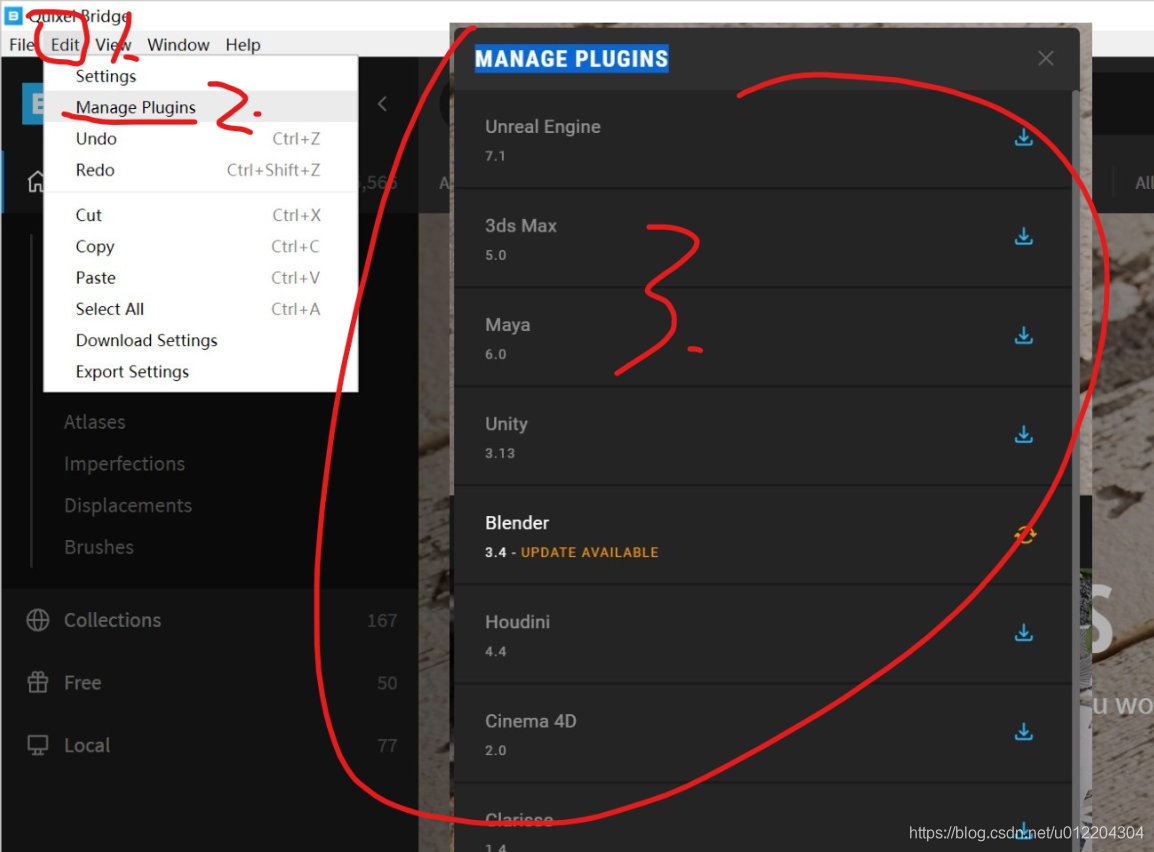Download the Unreal Engine plugin

coord(1023,138)
